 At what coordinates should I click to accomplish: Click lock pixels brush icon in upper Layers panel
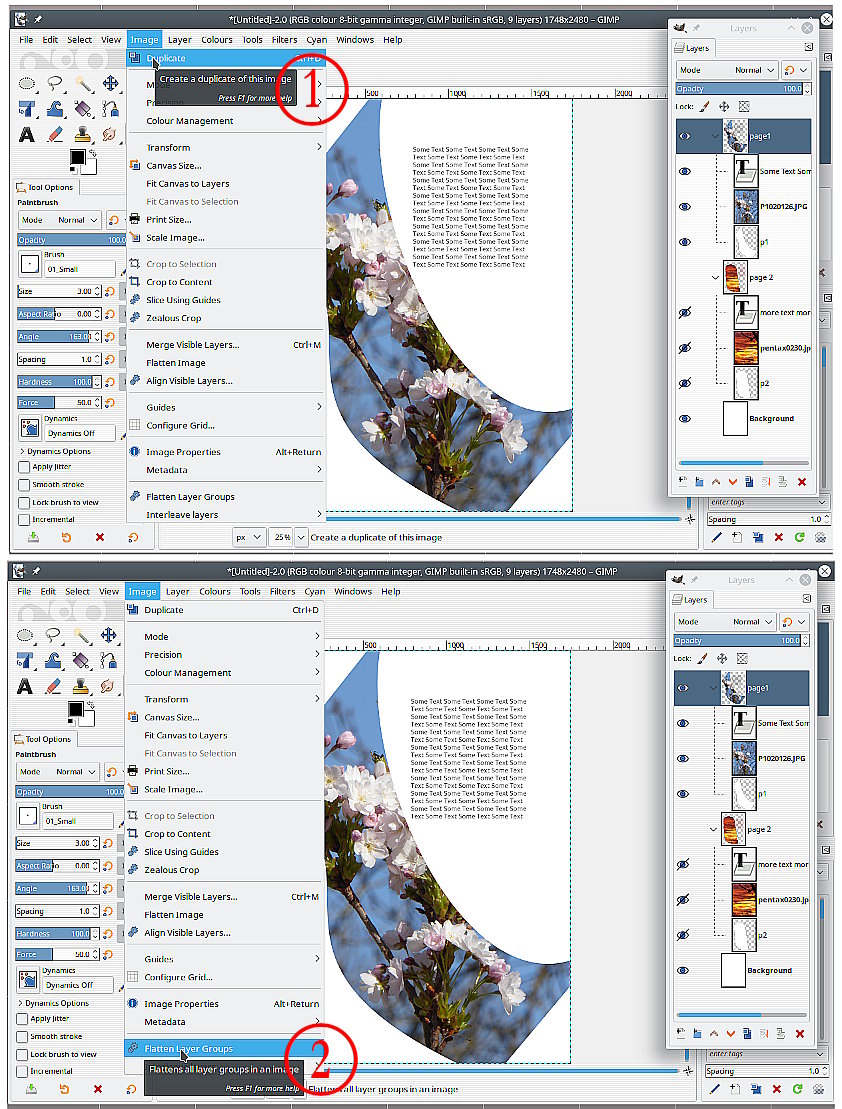[704, 107]
